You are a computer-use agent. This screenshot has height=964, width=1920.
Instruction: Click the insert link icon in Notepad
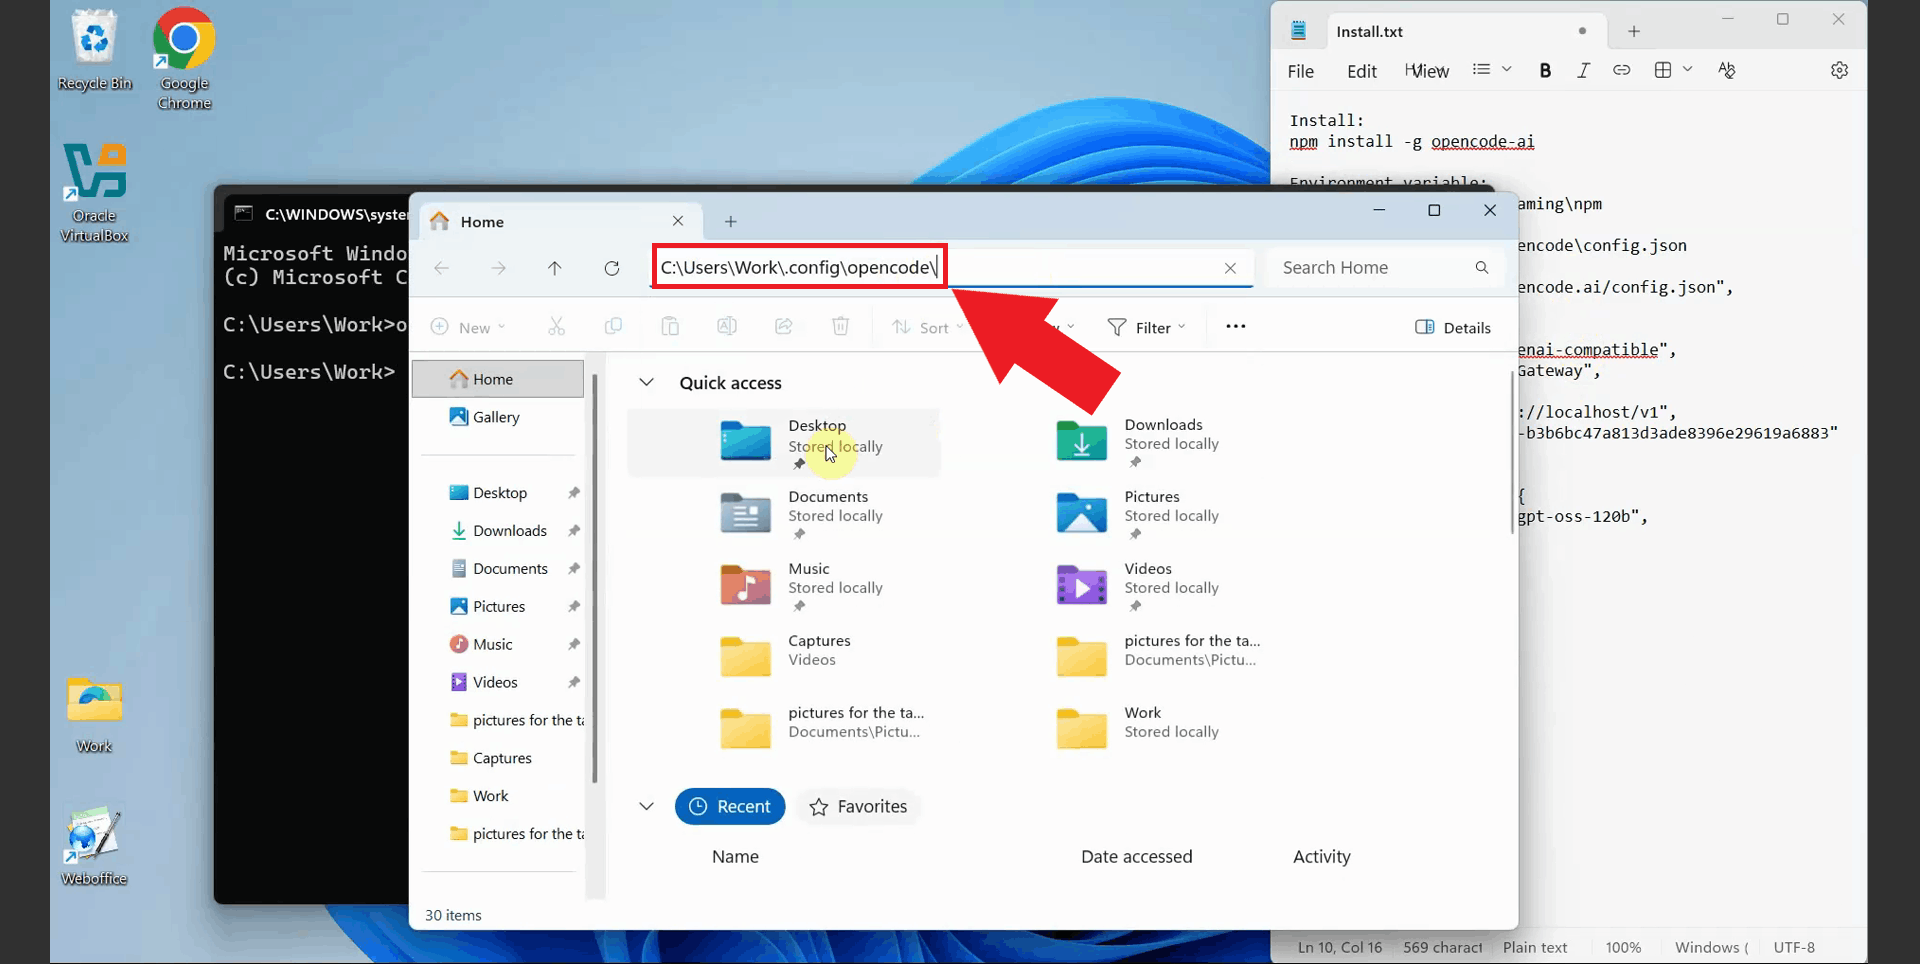coord(1621,70)
